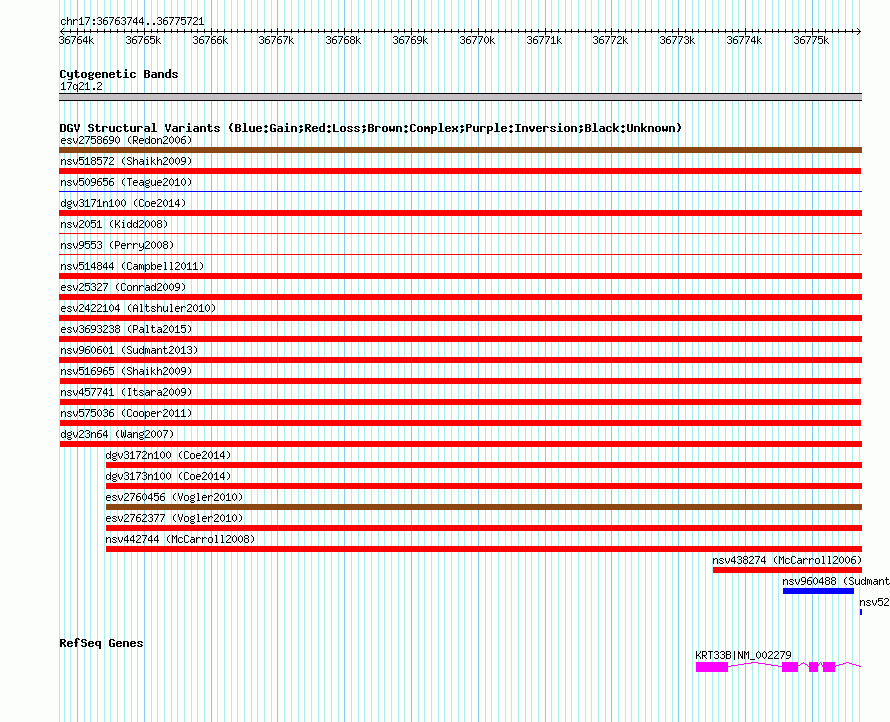The image size is (890, 722).
Task: Click the esv2760456 (Vogler2010) brown complex bar
Action: coord(484,507)
